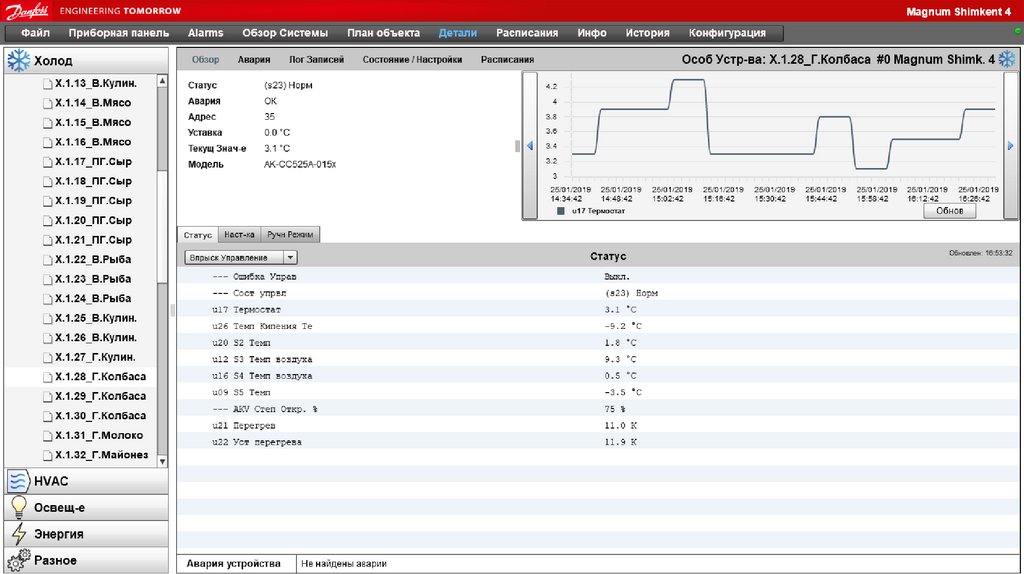
Task: Click the snowflake icon beside Холод
Action: pos(18,61)
